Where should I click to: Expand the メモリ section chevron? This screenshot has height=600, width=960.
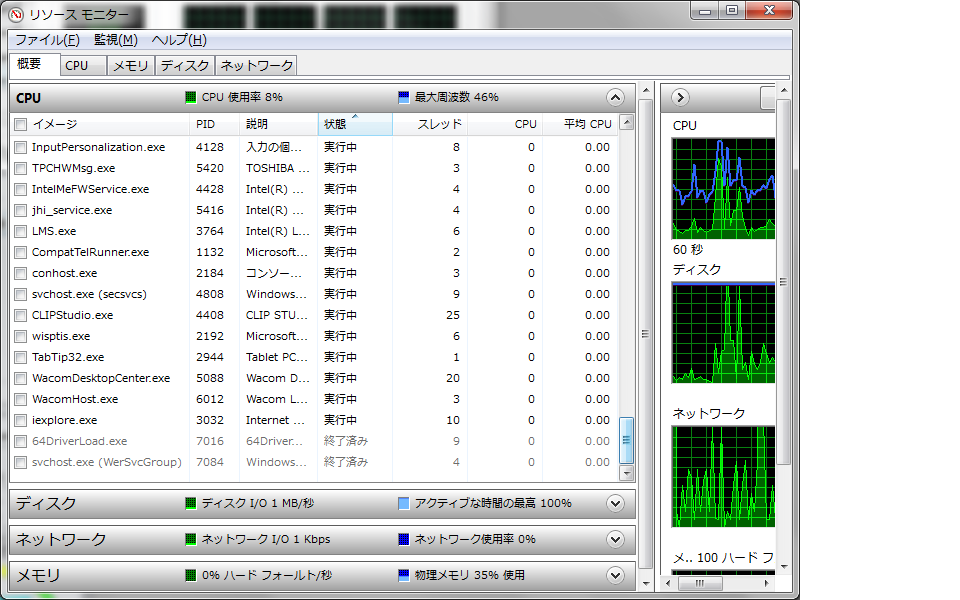pyautogui.click(x=615, y=576)
